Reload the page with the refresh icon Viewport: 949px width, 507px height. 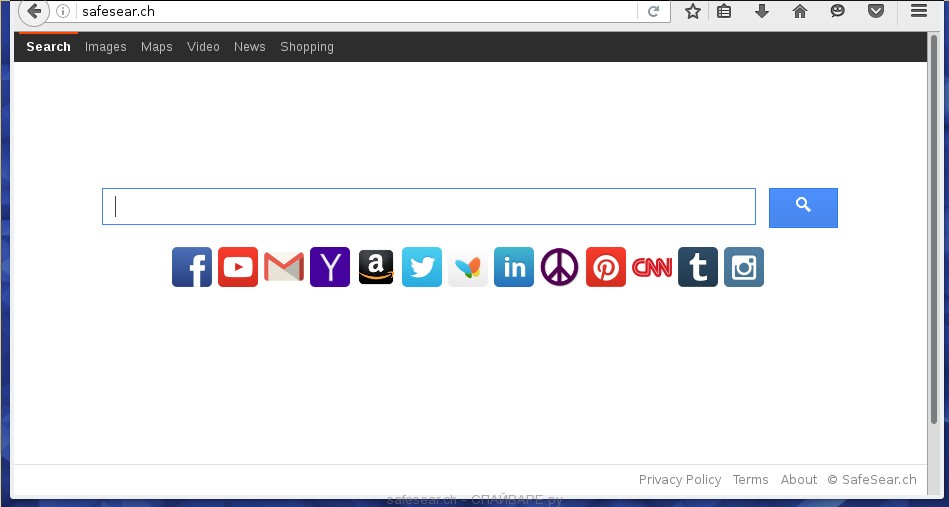653,11
